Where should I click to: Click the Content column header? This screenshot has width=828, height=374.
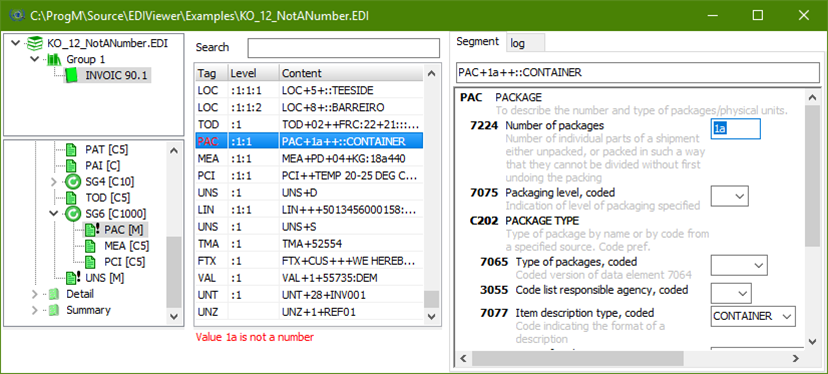point(351,73)
